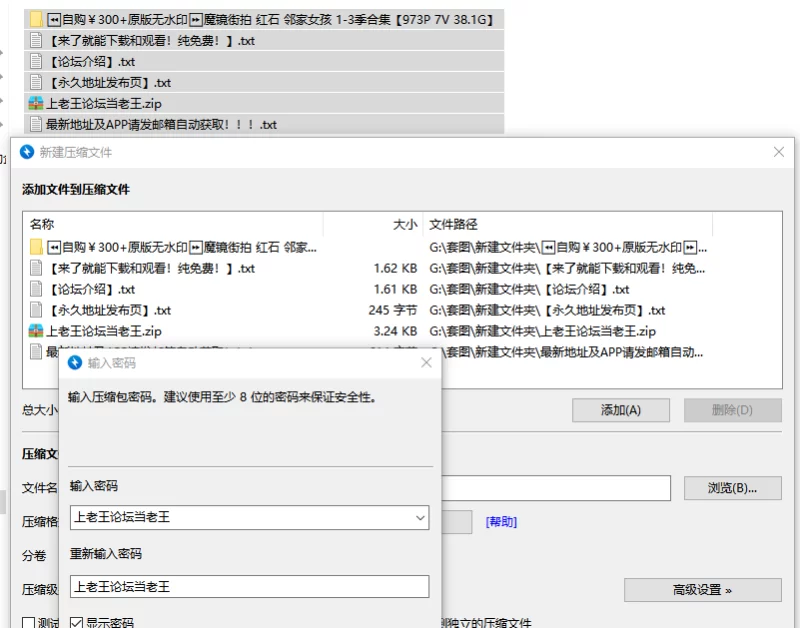
Task: Open the [帮助] help link
Action: [x=501, y=522]
